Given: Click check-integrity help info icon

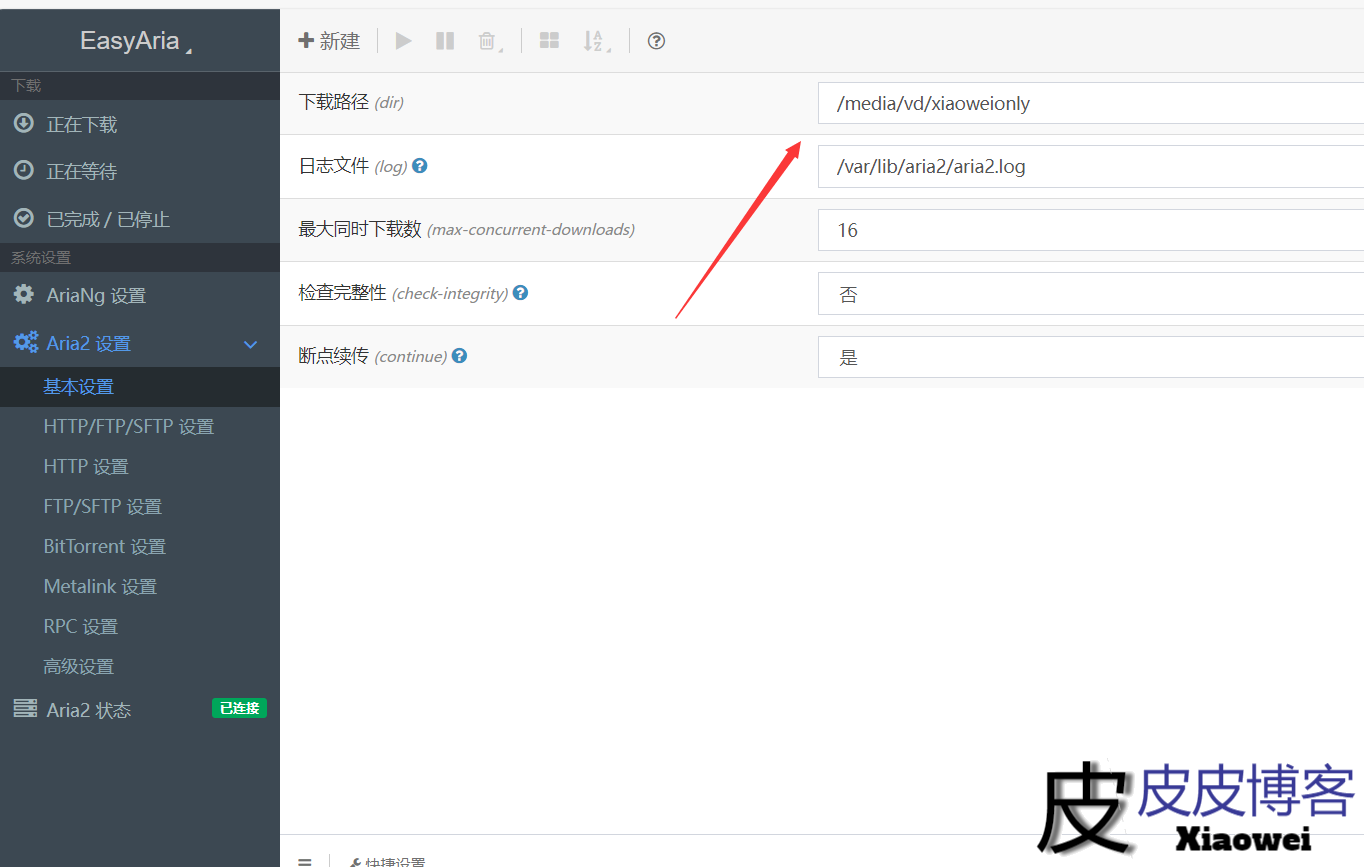Looking at the screenshot, I should [520, 293].
